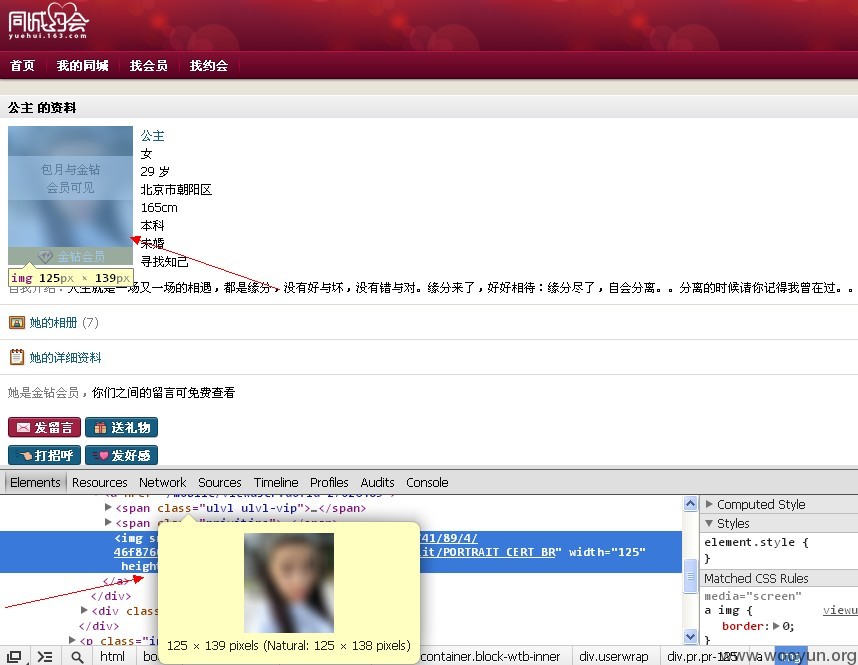Viewport: 858px width, 665px height.
Task: Open 找会员 navigation item
Action: tap(148, 66)
